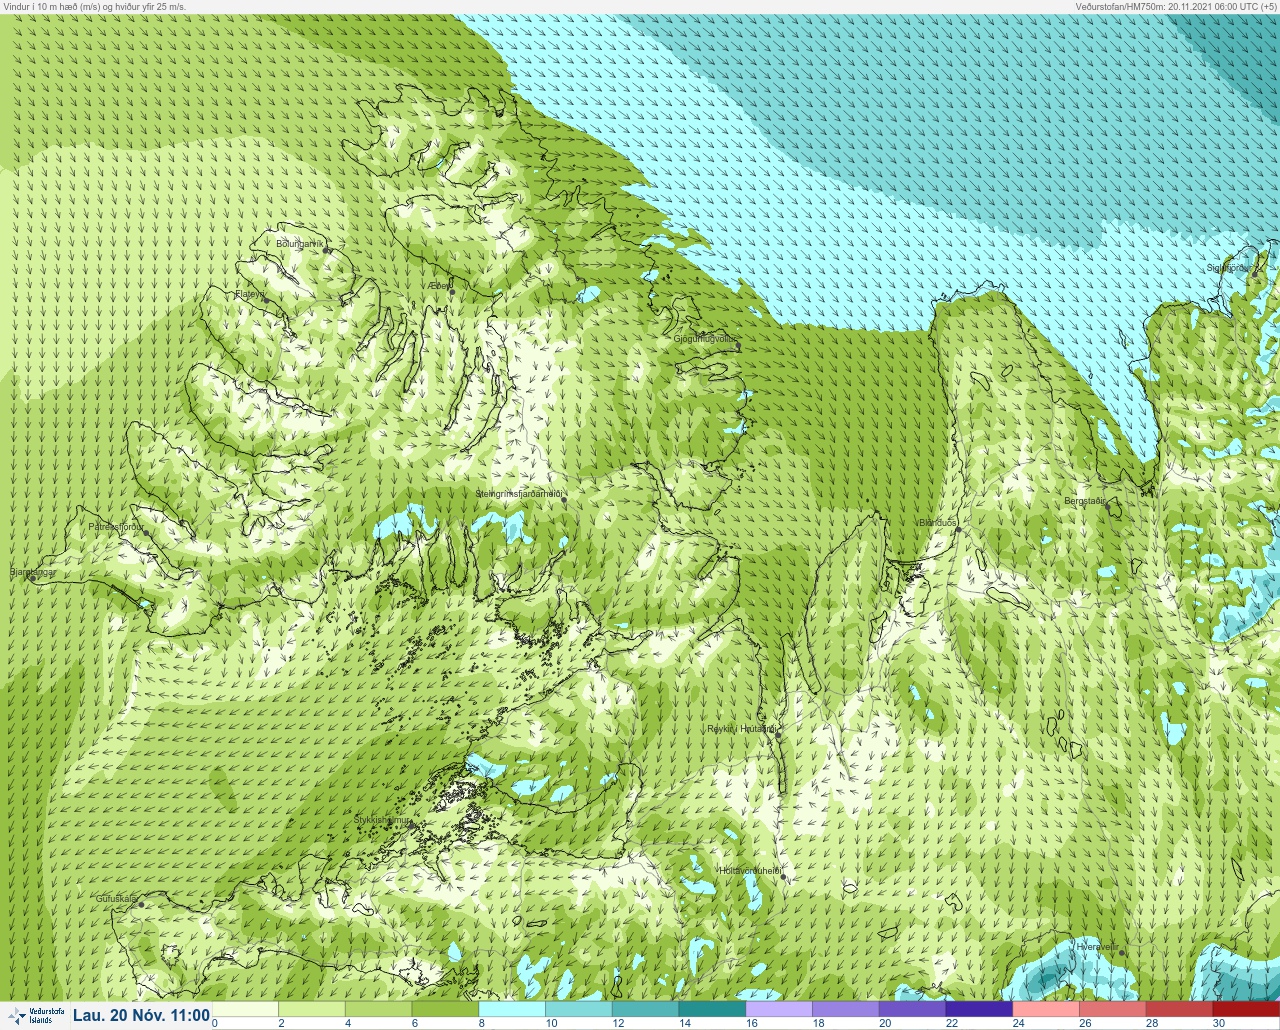Click the date label Lau. 20 Nóv. 11:00
1280x1030 pixels.
(141, 1015)
